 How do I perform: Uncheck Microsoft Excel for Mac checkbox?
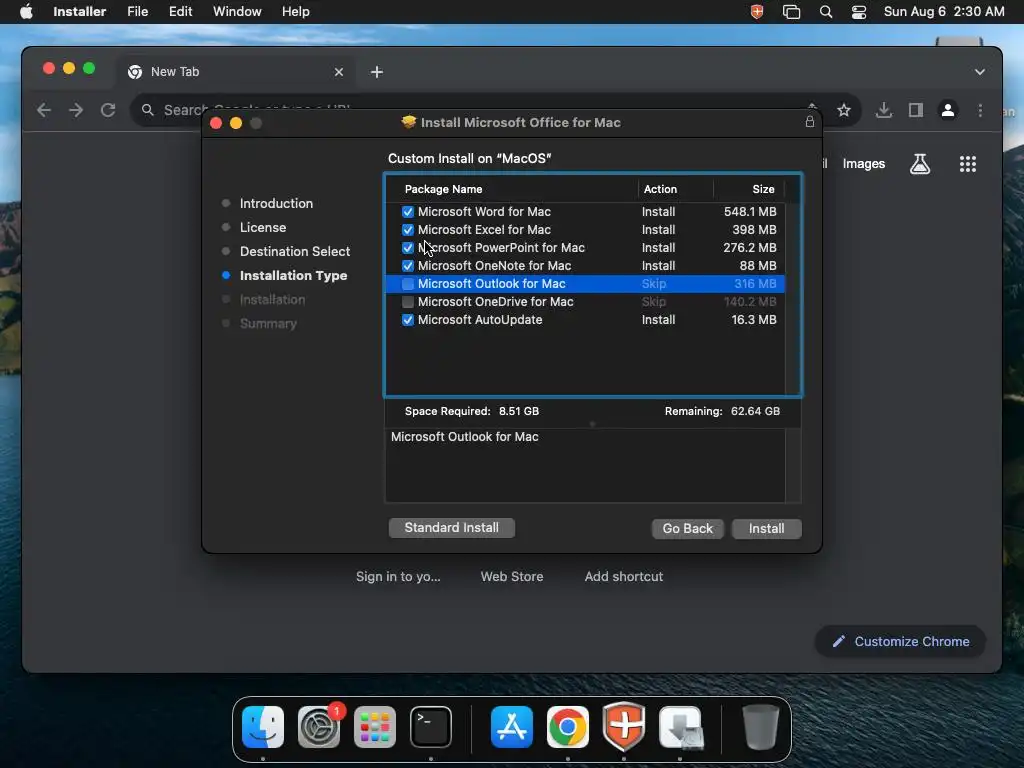point(408,230)
